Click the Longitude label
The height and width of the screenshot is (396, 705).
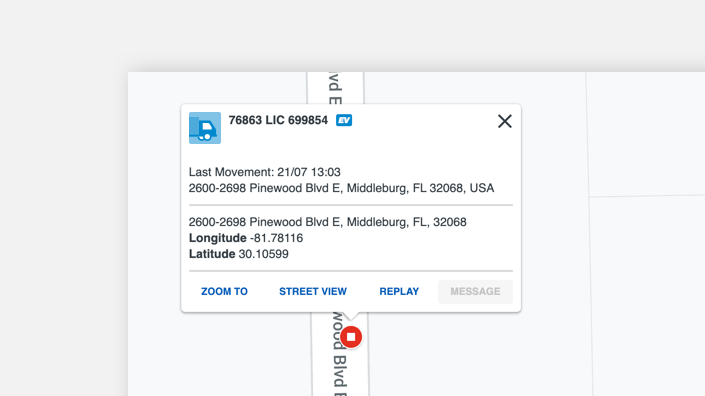(218, 238)
